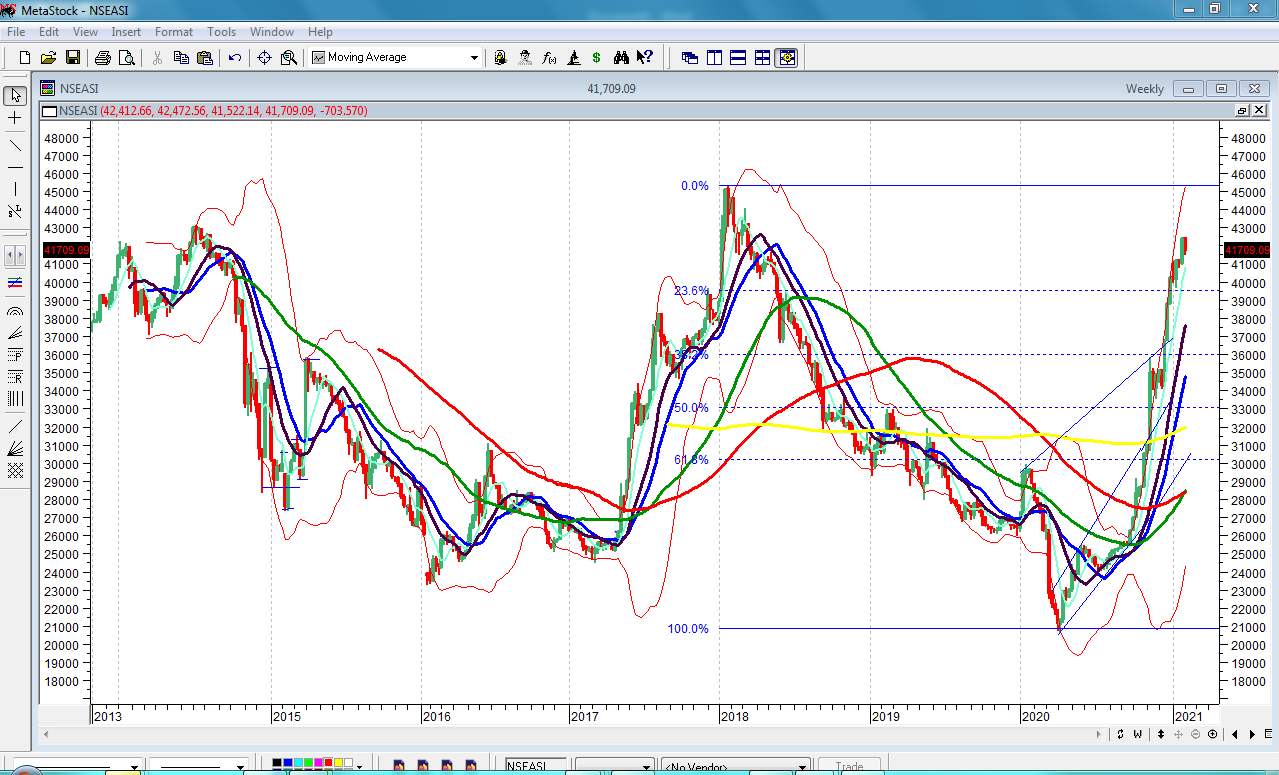
Task: Select the Fibonacci arcs tool
Action: pyautogui.click(x=15, y=310)
